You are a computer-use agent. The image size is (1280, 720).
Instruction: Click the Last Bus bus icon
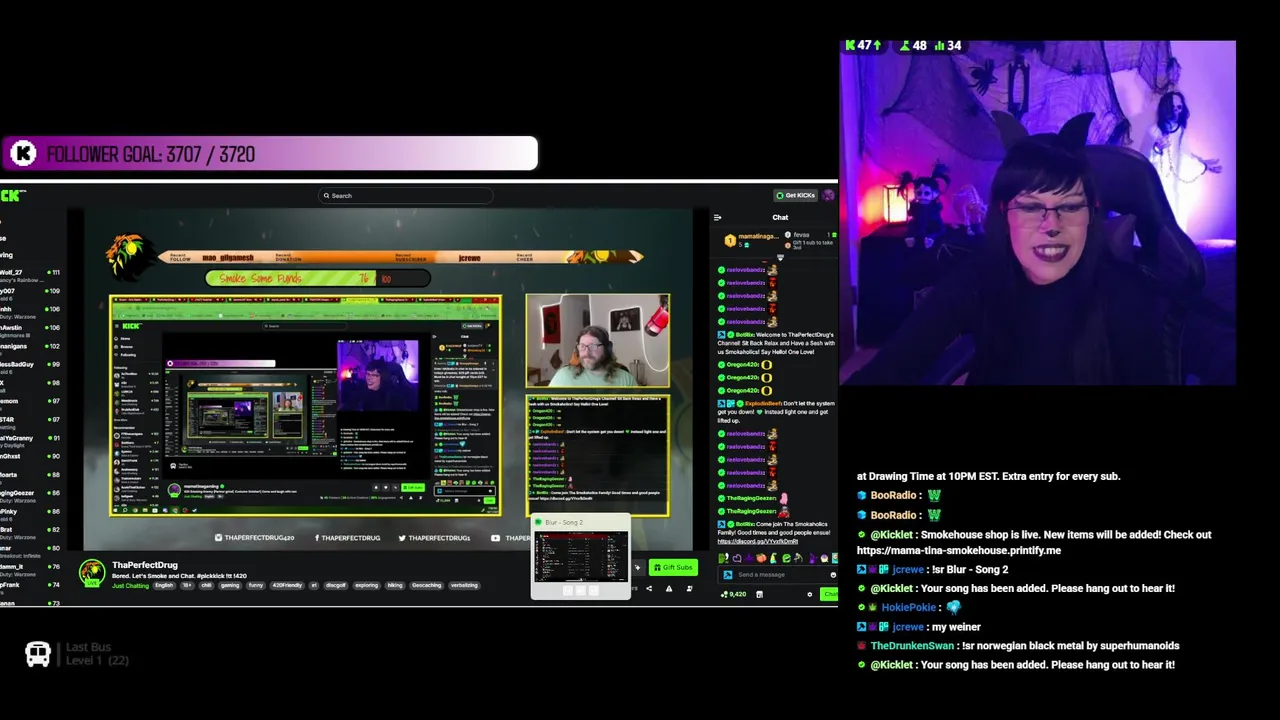38,654
